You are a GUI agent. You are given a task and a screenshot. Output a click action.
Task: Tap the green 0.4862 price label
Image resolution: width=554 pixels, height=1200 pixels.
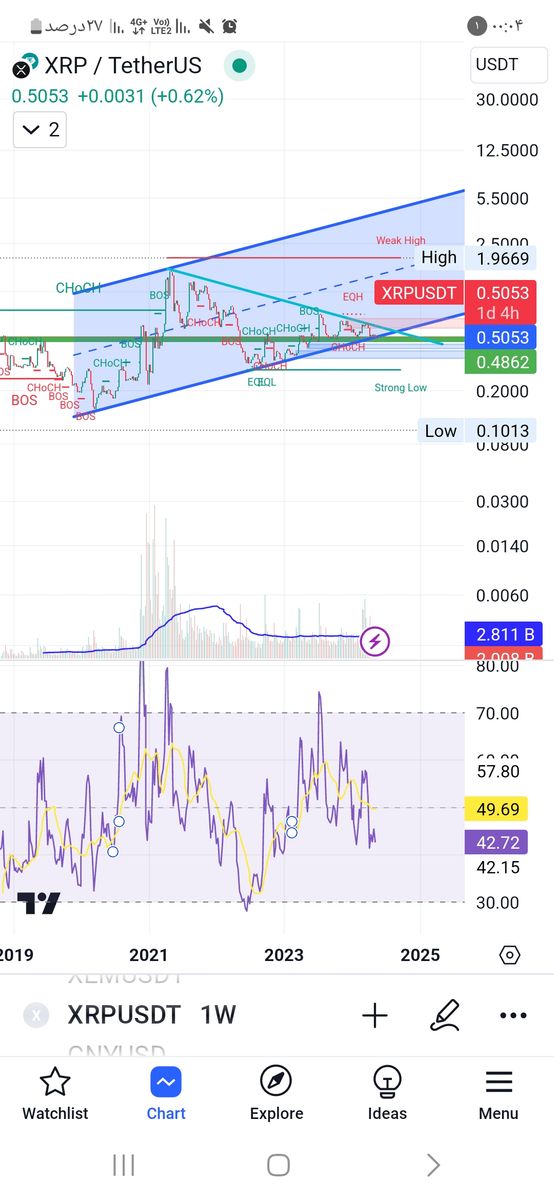click(502, 362)
